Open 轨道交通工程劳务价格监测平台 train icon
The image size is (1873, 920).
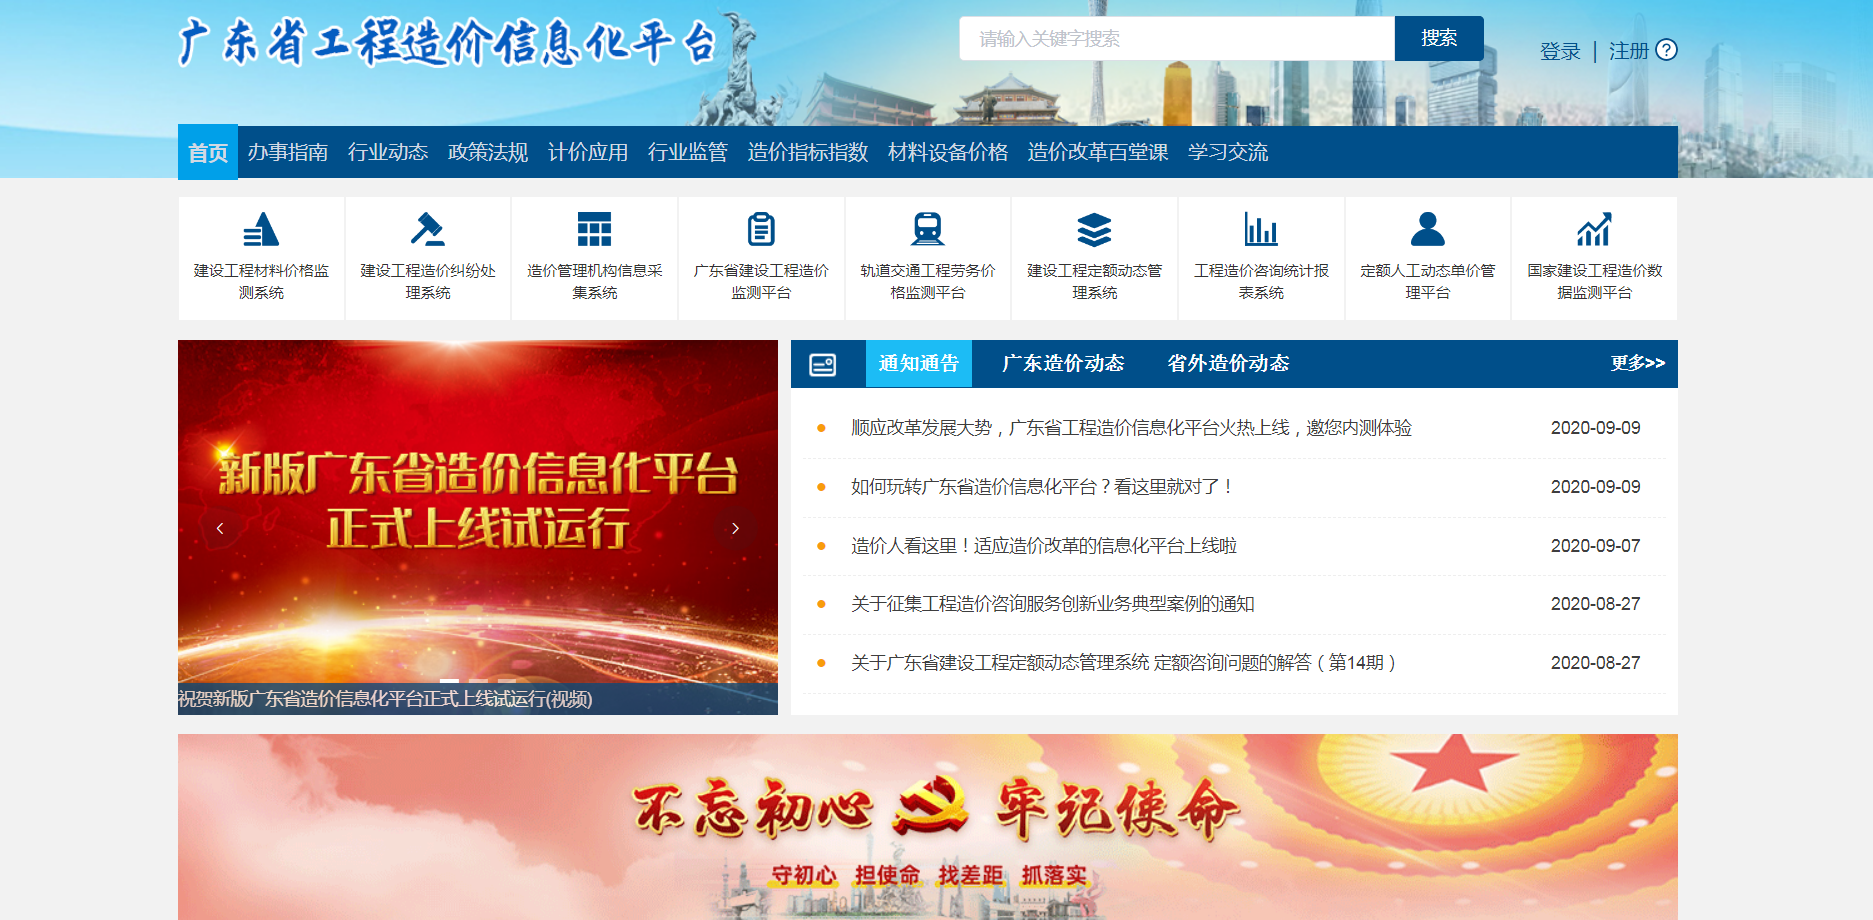(x=928, y=229)
